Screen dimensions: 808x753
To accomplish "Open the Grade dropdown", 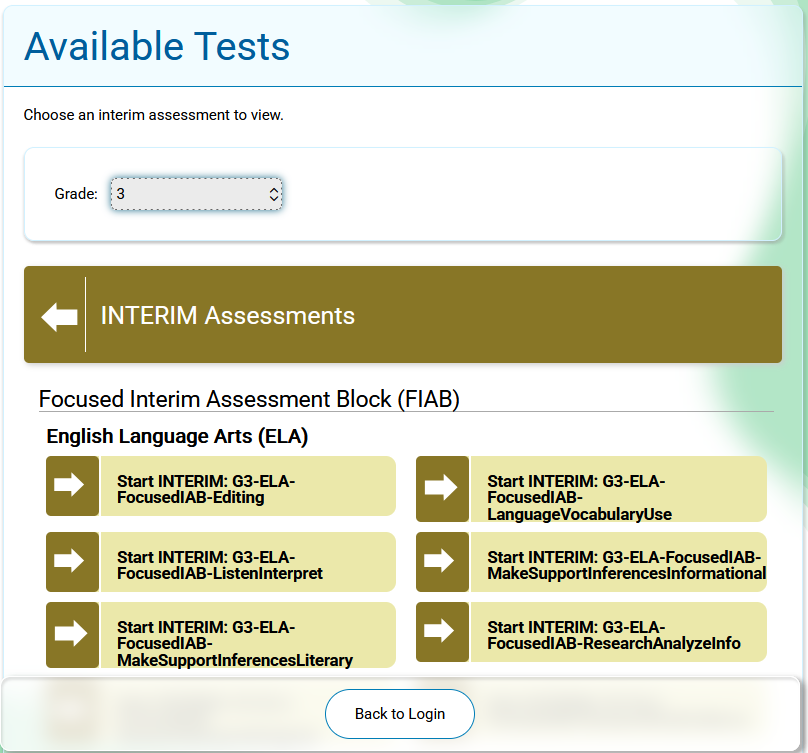I will pos(196,194).
